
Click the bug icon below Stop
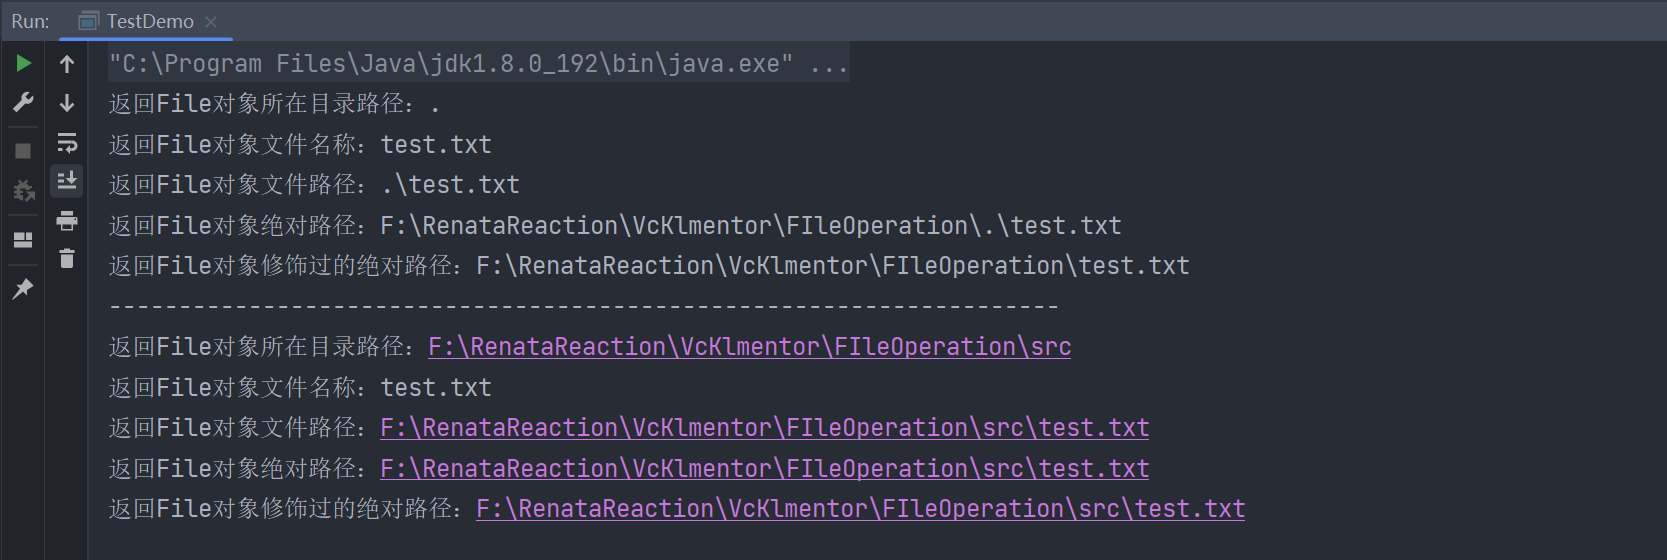(x=23, y=190)
